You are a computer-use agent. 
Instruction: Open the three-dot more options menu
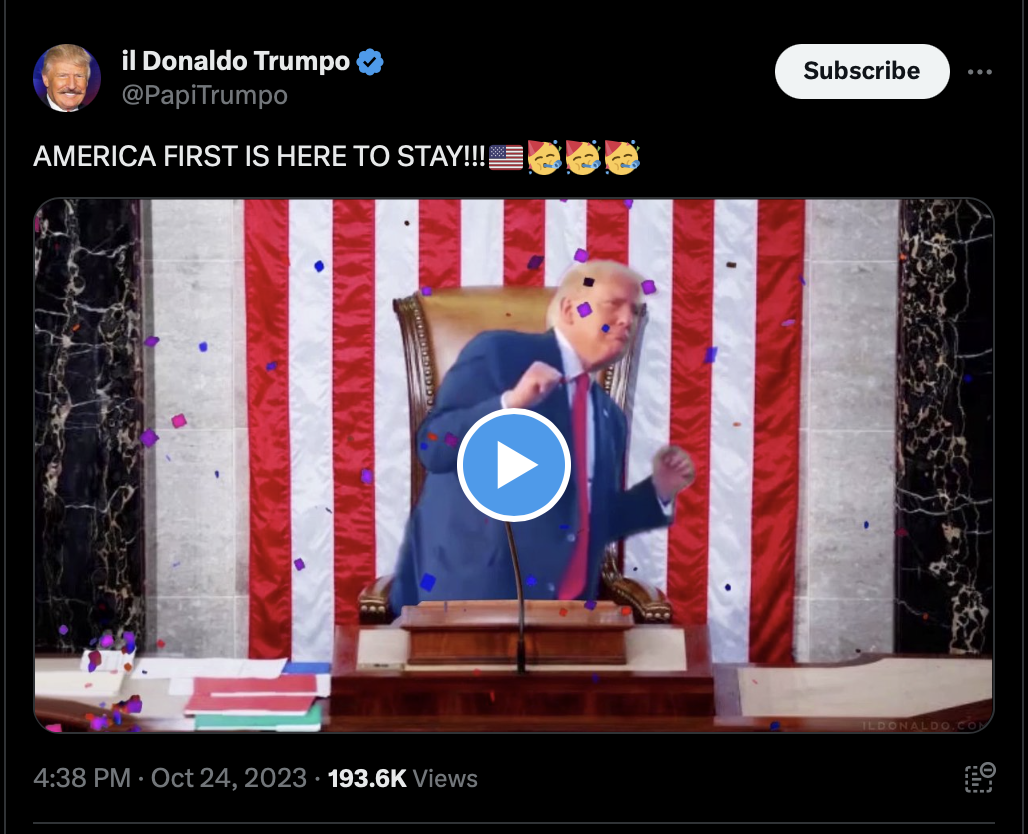click(979, 71)
